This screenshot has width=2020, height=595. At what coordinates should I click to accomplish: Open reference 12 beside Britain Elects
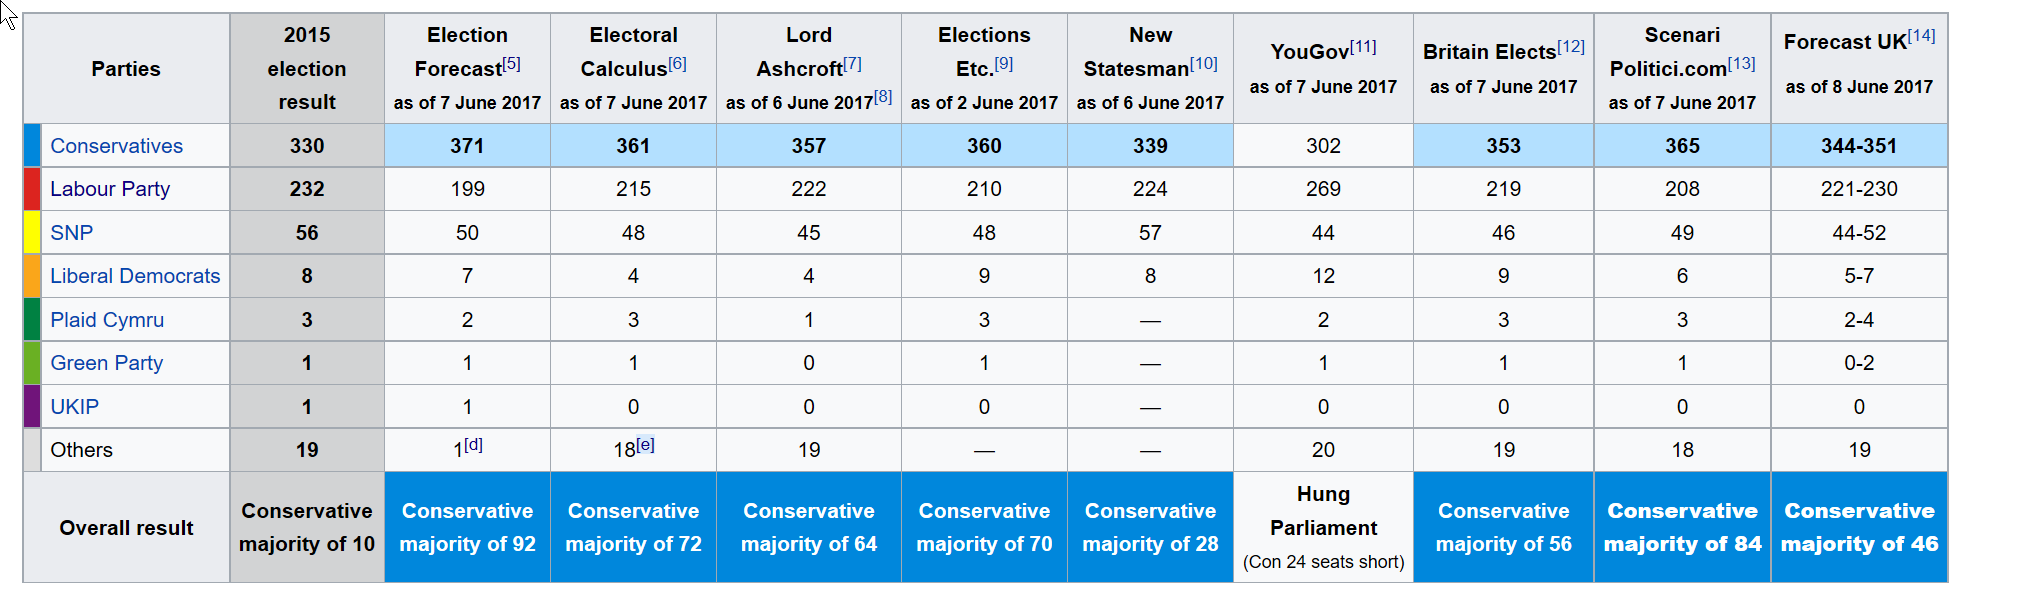tap(1571, 47)
